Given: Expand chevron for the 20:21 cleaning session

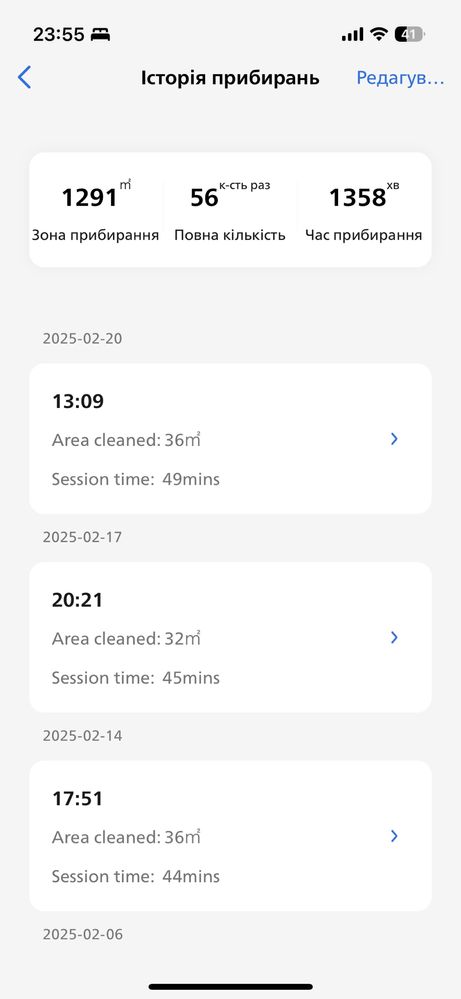Looking at the screenshot, I should point(394,637).
